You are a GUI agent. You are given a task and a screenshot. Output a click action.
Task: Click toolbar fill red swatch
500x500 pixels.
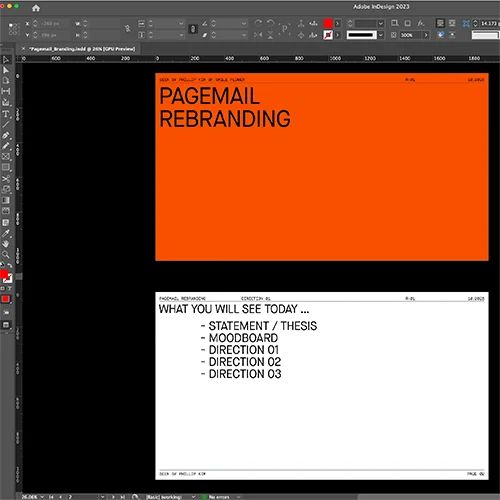[4, 274]
